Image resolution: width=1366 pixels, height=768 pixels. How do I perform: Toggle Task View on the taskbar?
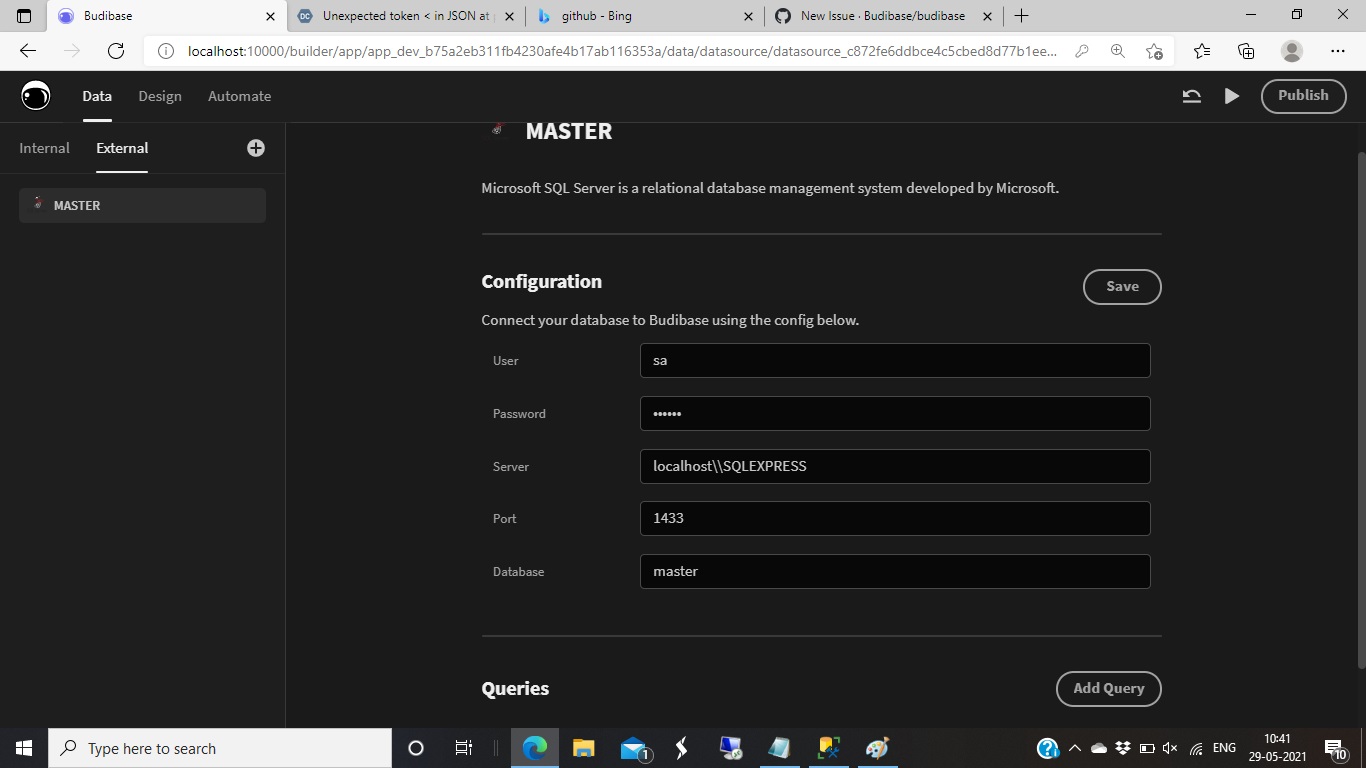pyautogui.click(x=462, y=748)
